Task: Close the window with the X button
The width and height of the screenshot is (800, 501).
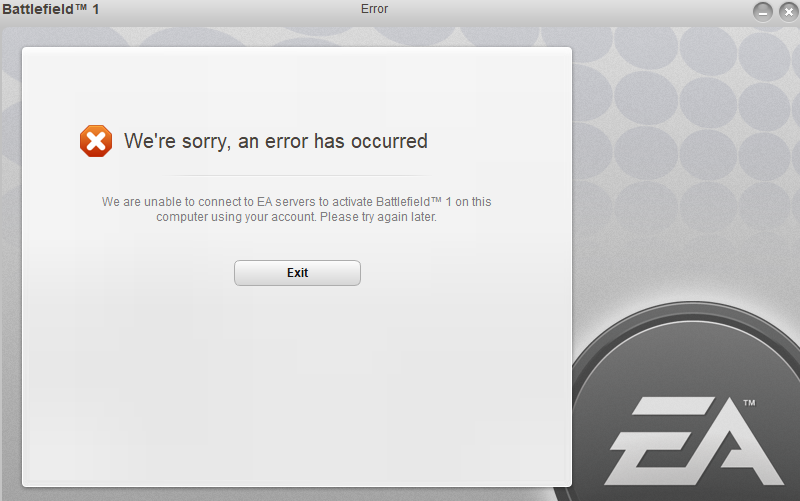Action: tap(789, 12)
